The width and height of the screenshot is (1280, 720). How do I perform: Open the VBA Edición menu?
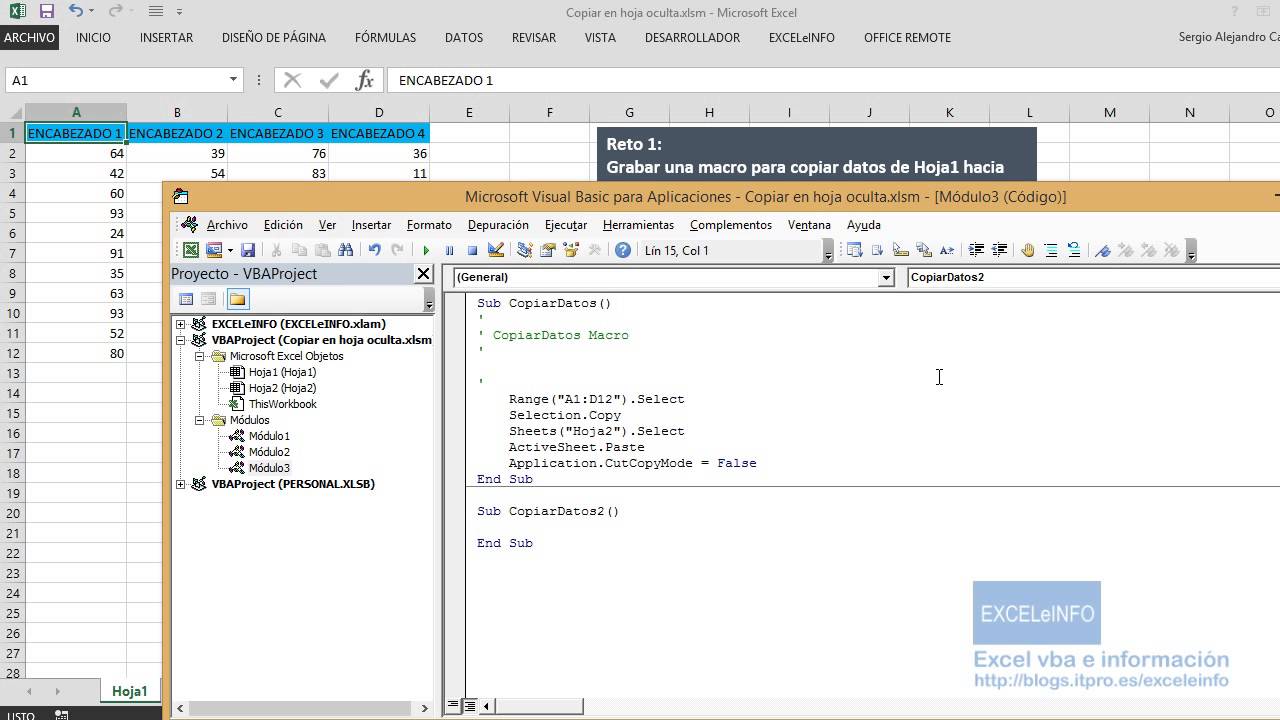[x=283, y=225]
